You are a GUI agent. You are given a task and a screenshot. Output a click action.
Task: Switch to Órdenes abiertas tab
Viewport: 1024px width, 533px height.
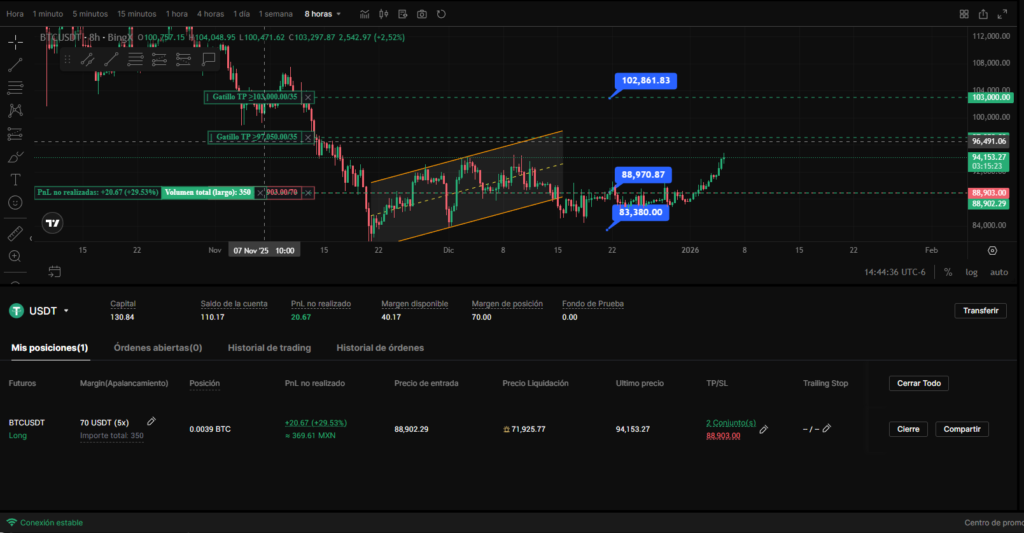158,348
